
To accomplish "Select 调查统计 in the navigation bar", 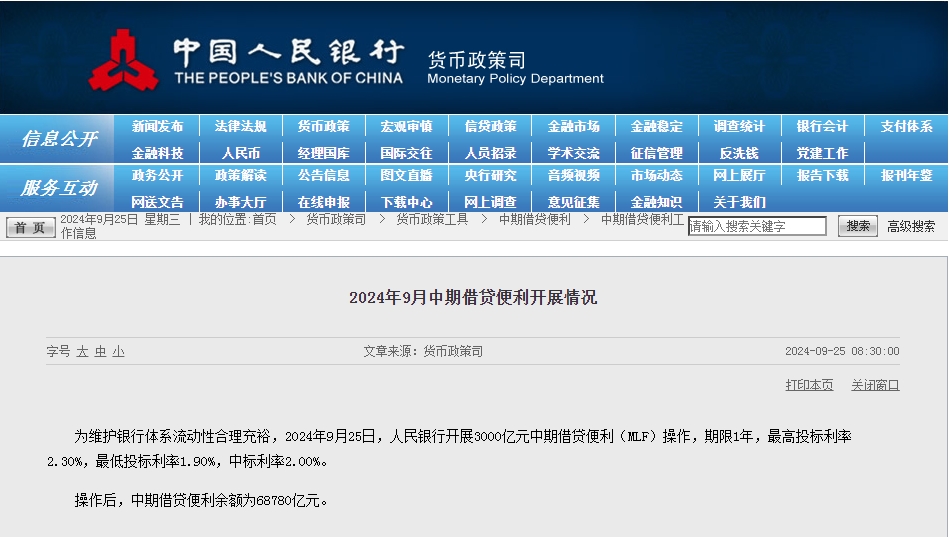I will (x=739, y=127).
